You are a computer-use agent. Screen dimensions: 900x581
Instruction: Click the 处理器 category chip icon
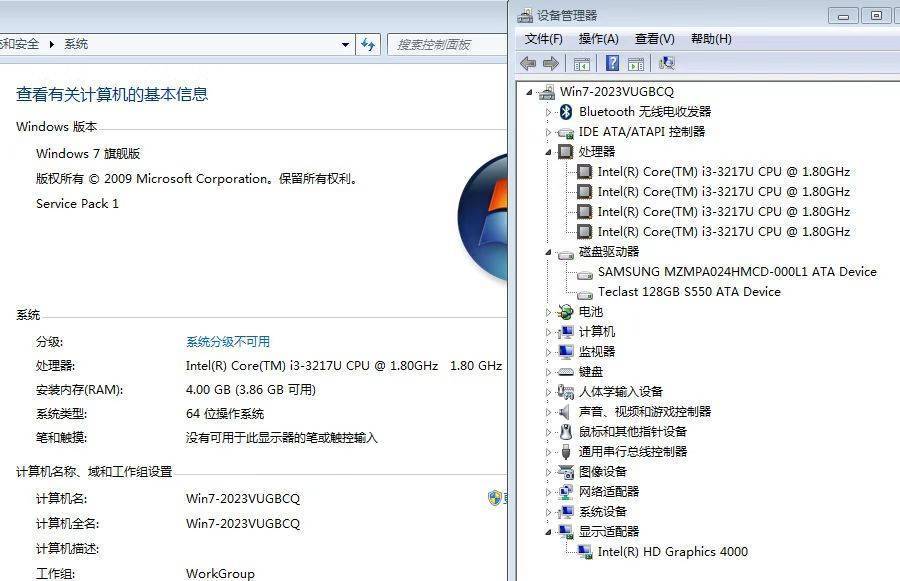tap(566, 152)
